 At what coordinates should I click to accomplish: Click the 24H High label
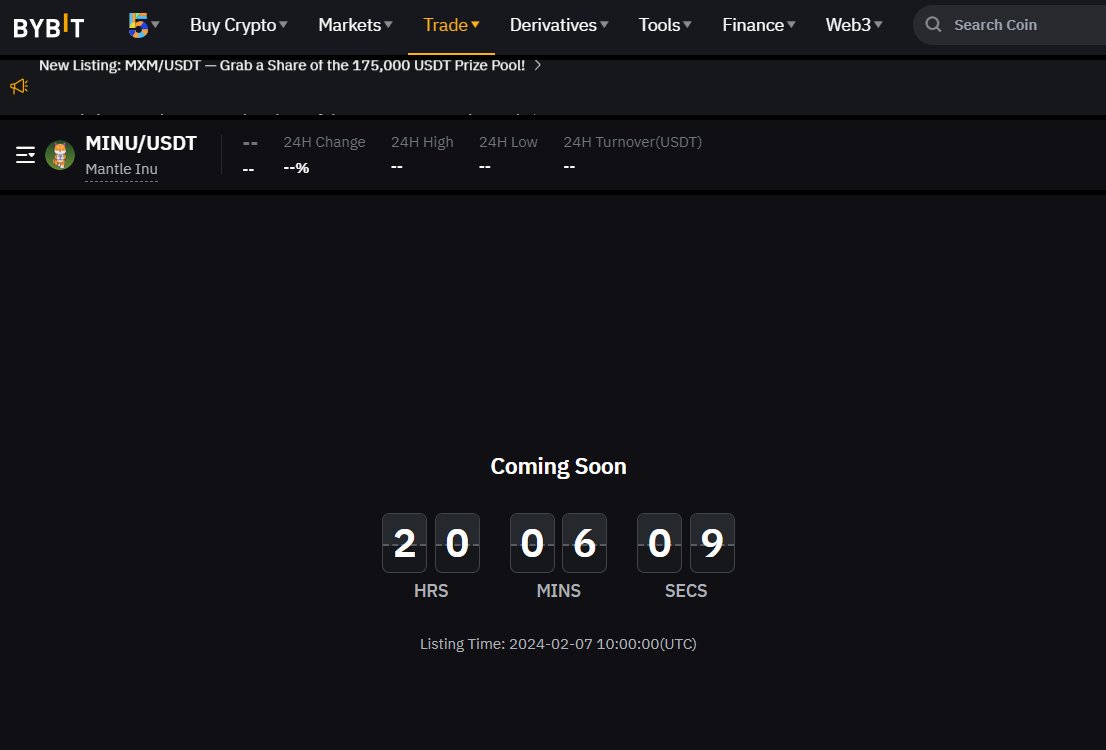tap(422, 142)
